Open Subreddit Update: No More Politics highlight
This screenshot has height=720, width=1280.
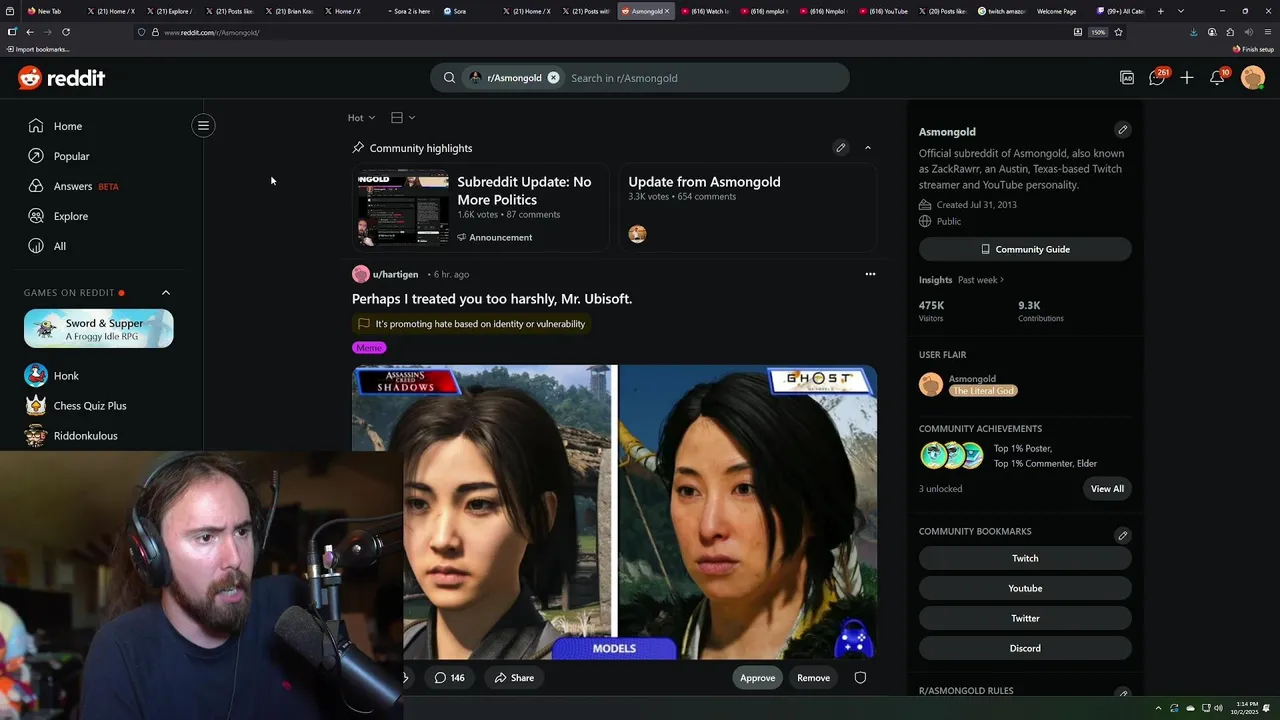tap(524, 190)
